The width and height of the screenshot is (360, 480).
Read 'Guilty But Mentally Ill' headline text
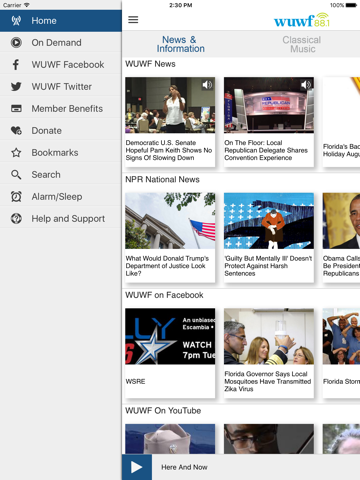point(268,266)
